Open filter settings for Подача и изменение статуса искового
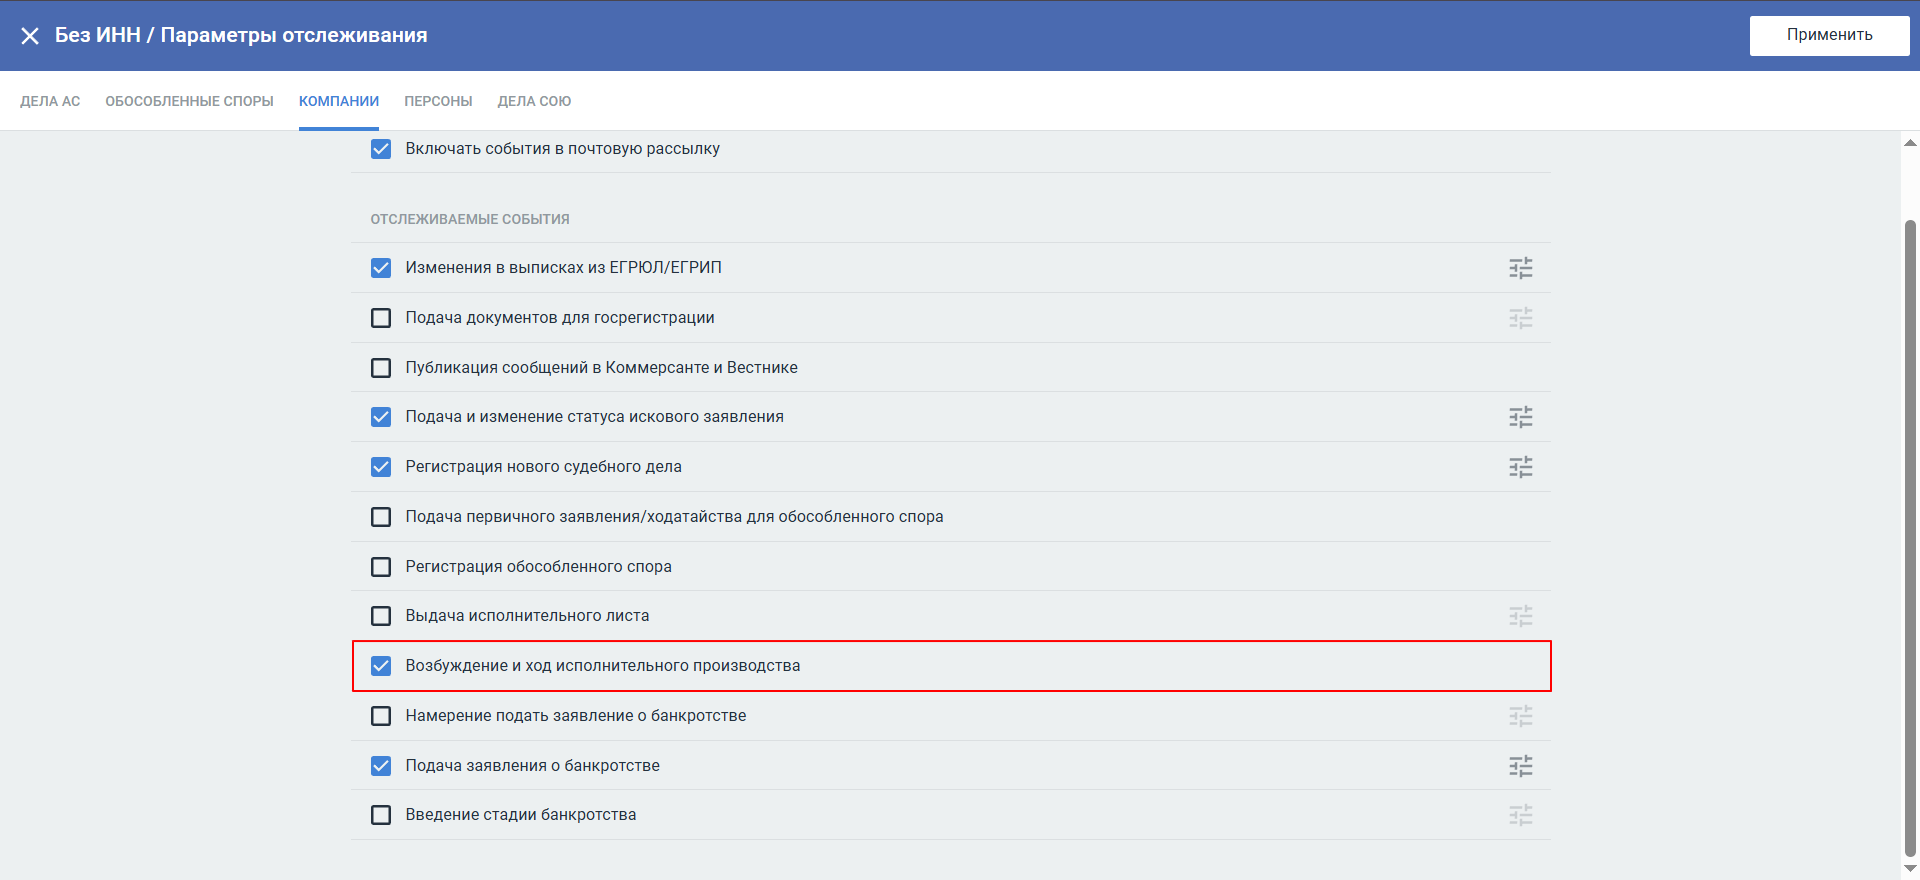The width and height of the screenshot is (1920, 880). pos(1521,417)
